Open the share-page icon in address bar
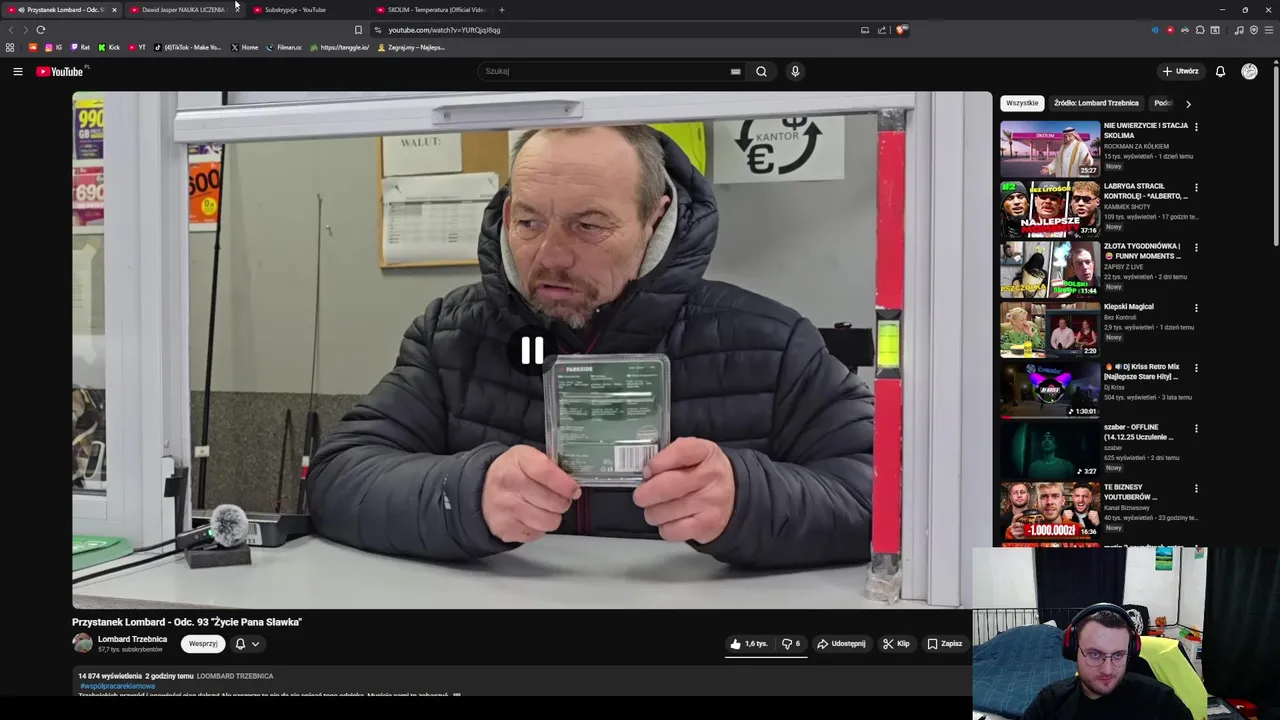 click(x=882, y=30)
